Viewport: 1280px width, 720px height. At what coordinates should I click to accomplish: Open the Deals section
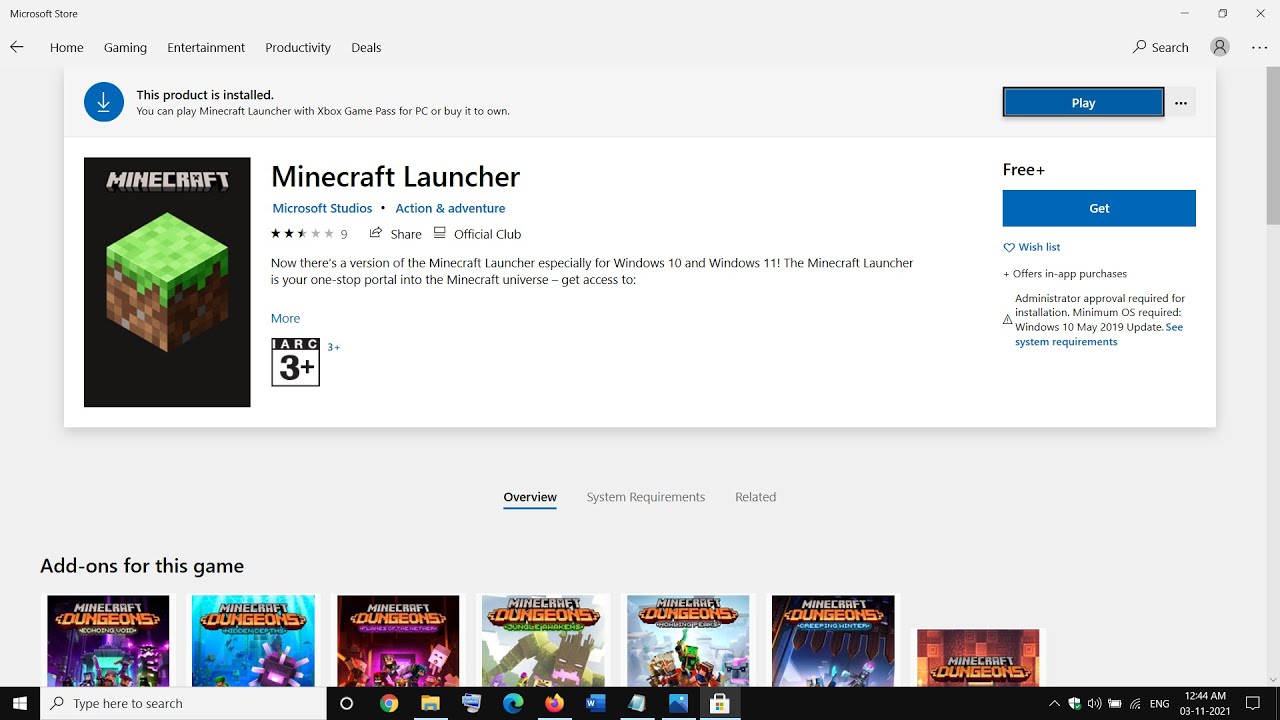click(366, 47)
